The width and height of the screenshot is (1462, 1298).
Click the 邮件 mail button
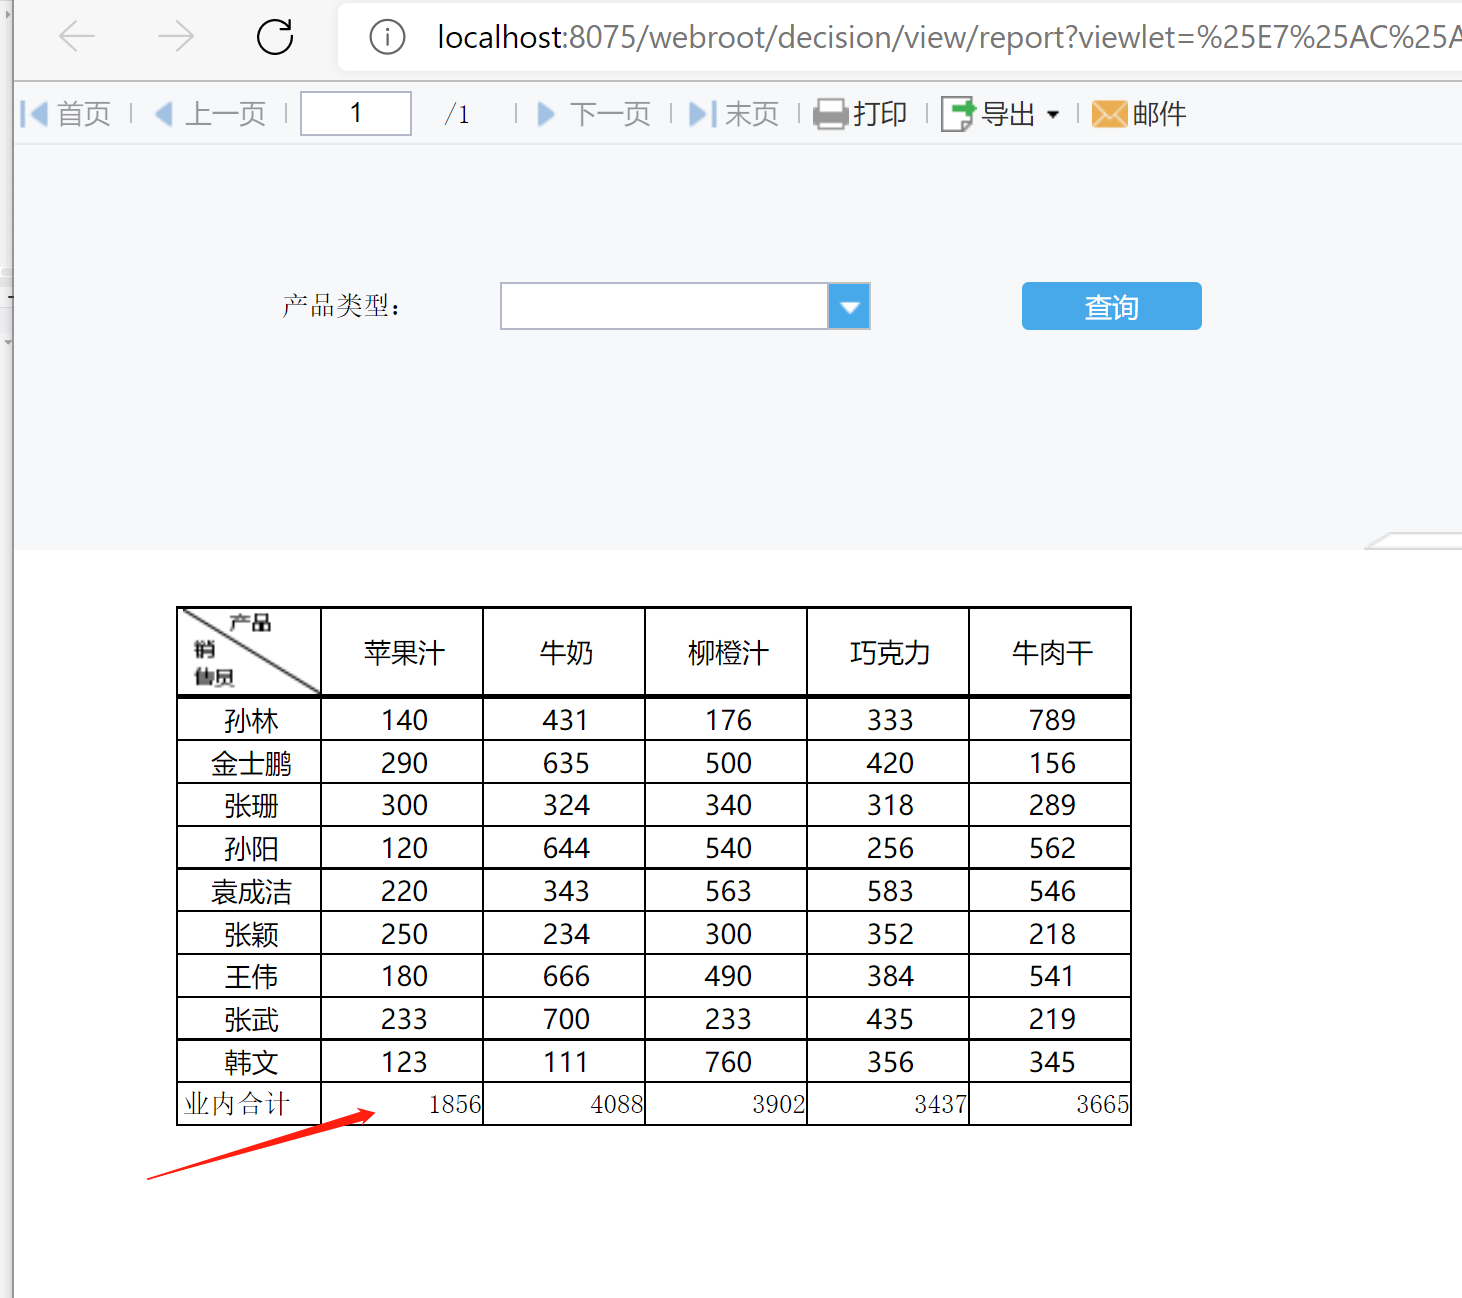click(1139, 114)
